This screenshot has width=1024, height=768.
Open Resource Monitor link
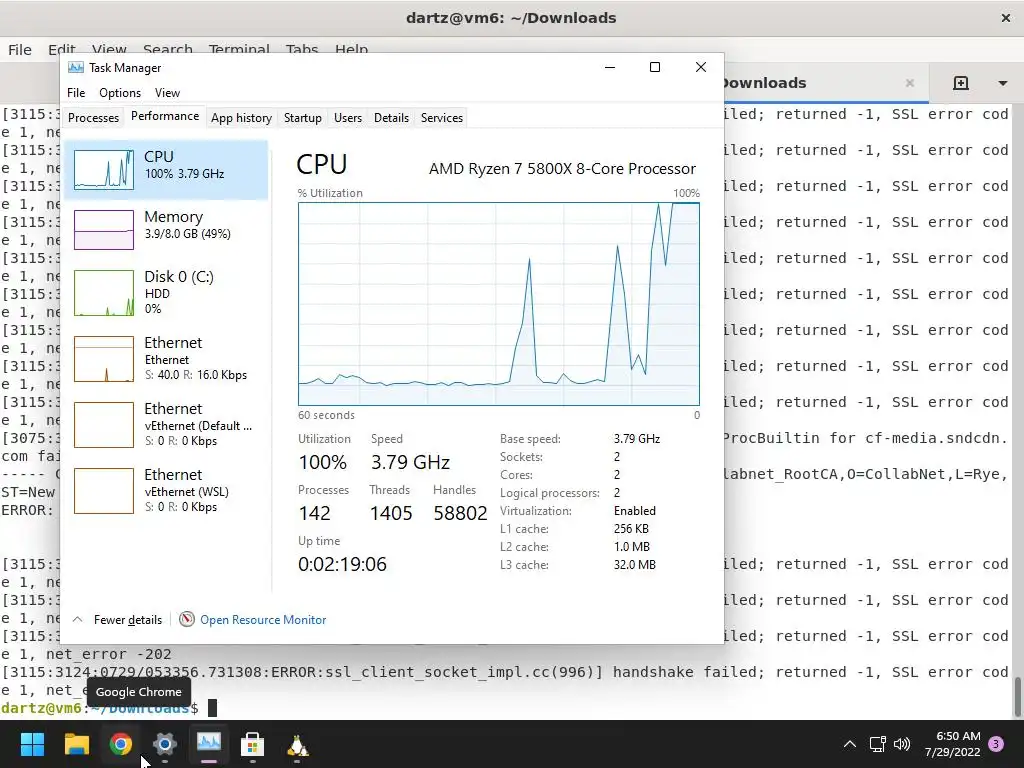pos(263,620)
